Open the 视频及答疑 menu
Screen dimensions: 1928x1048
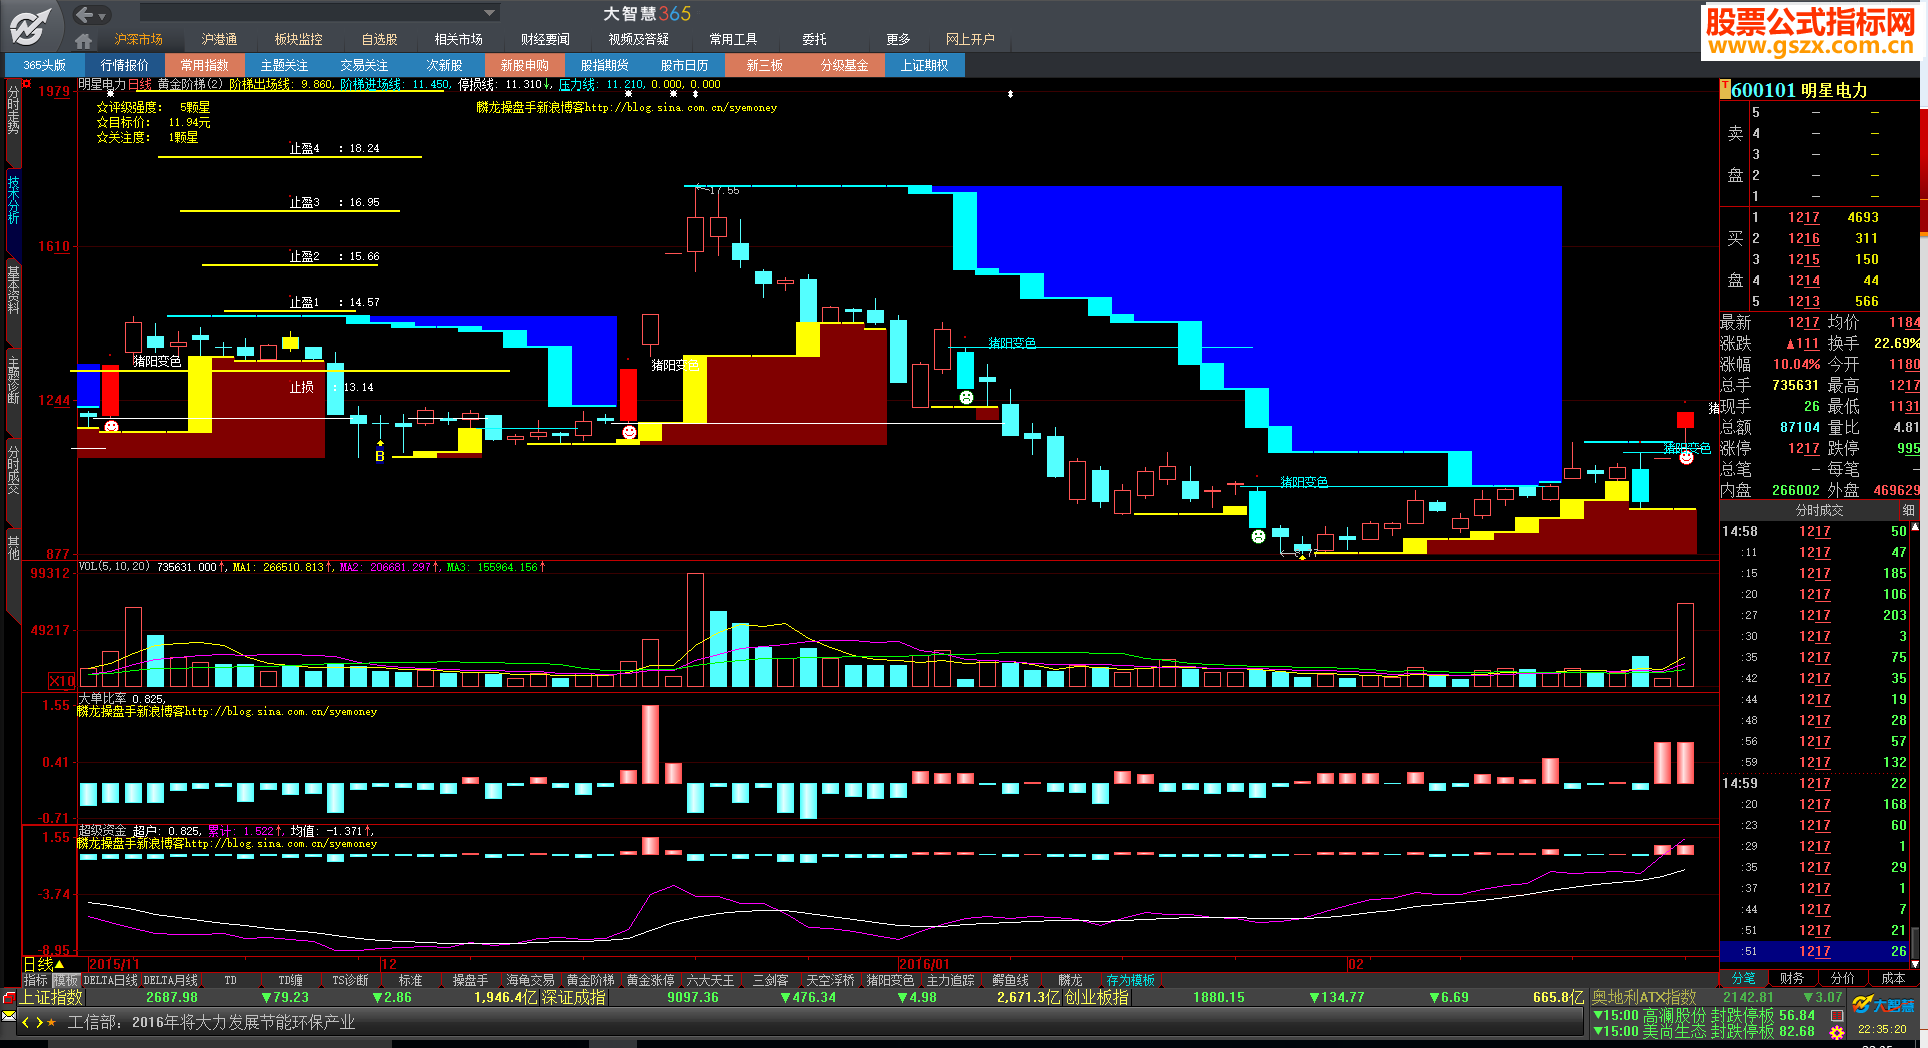tap(639, 39)
